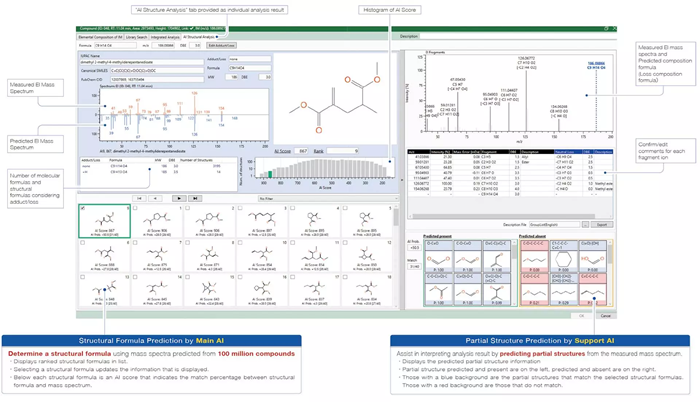Click the browse '...' button beside Description File

[x=585, y=225]
